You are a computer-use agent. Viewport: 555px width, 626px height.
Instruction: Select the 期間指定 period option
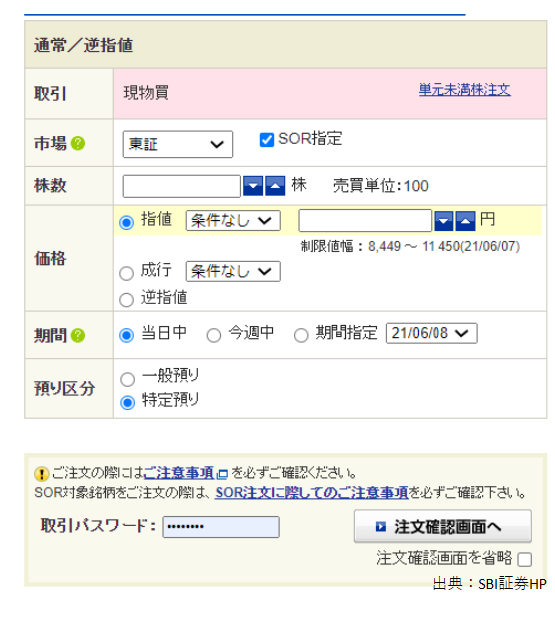pos(301,335)
